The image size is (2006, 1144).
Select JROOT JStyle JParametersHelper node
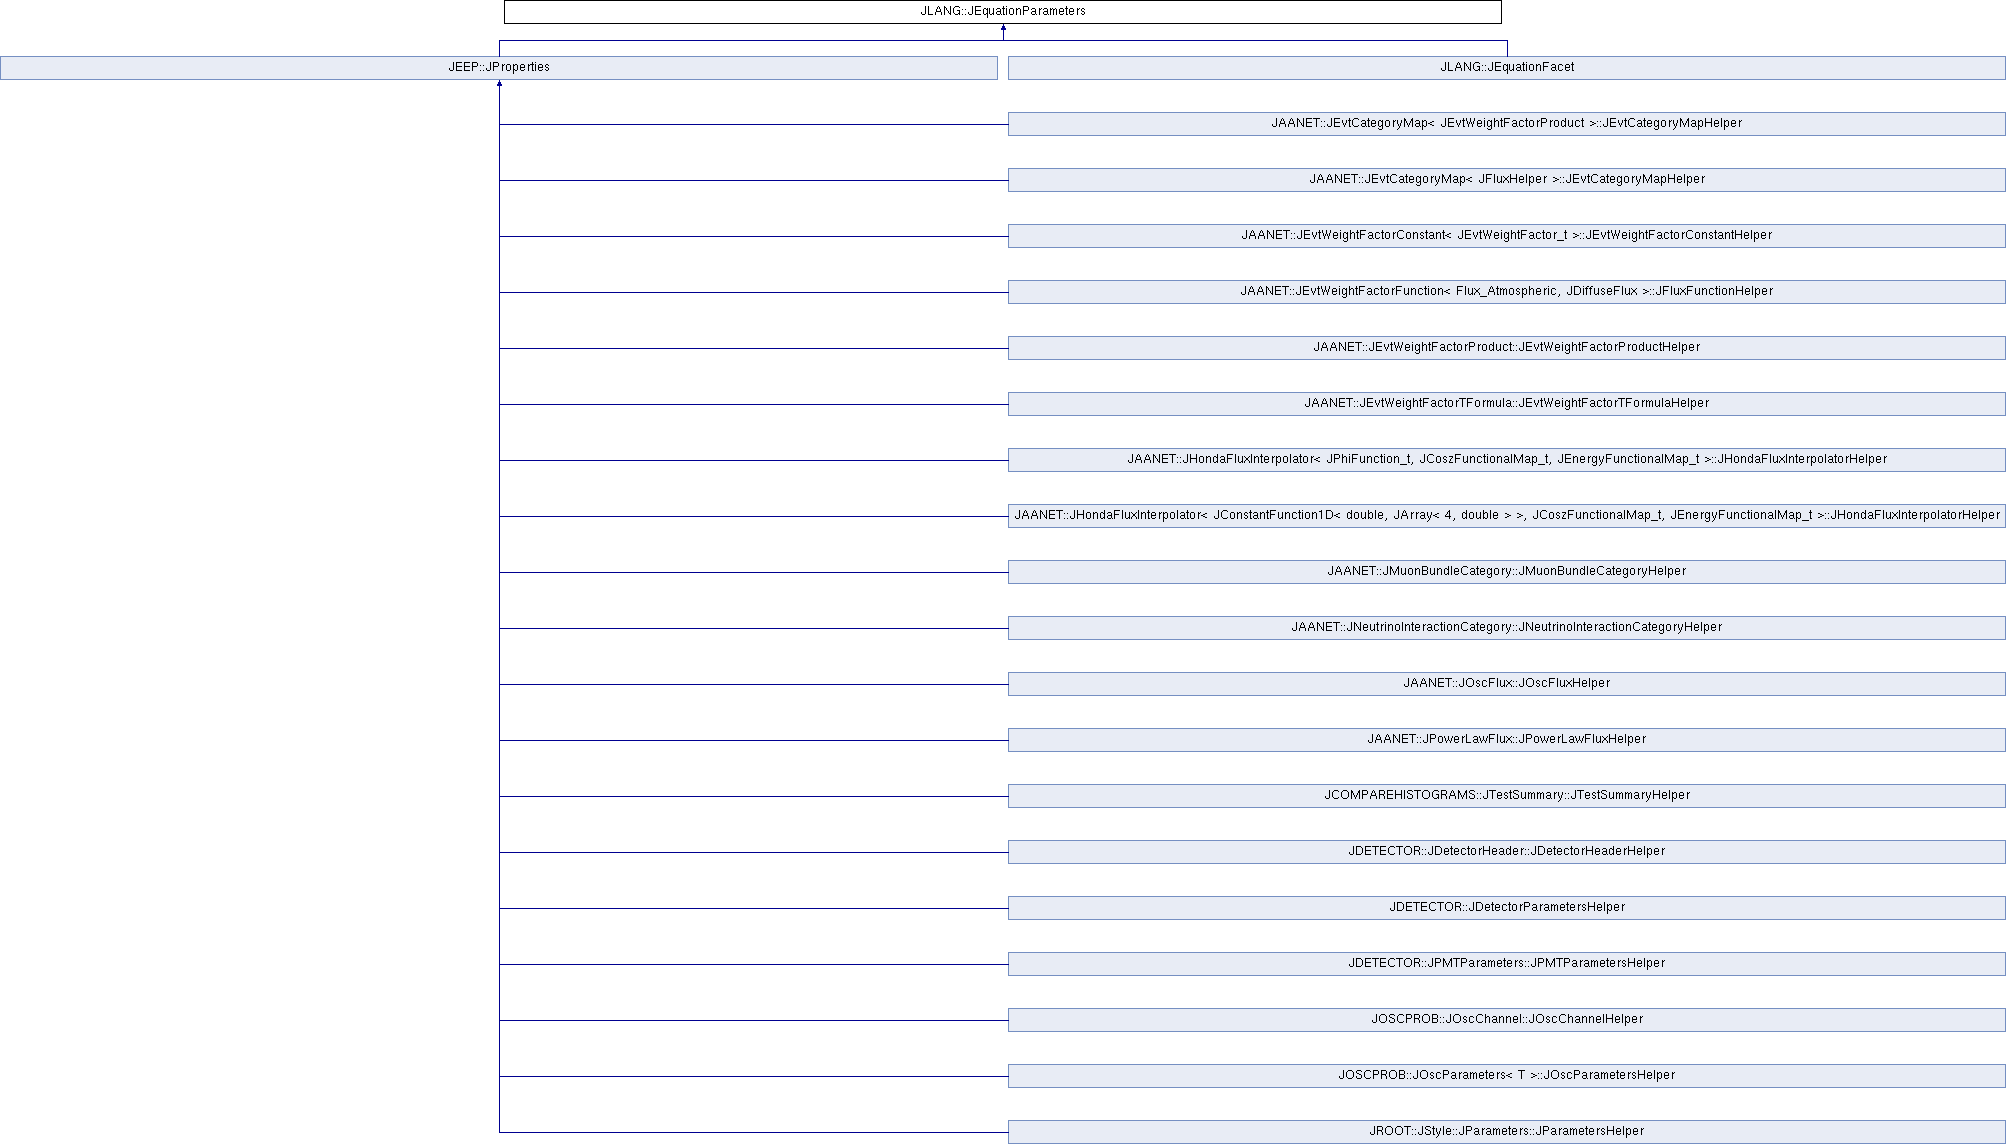(1506, 1131)
